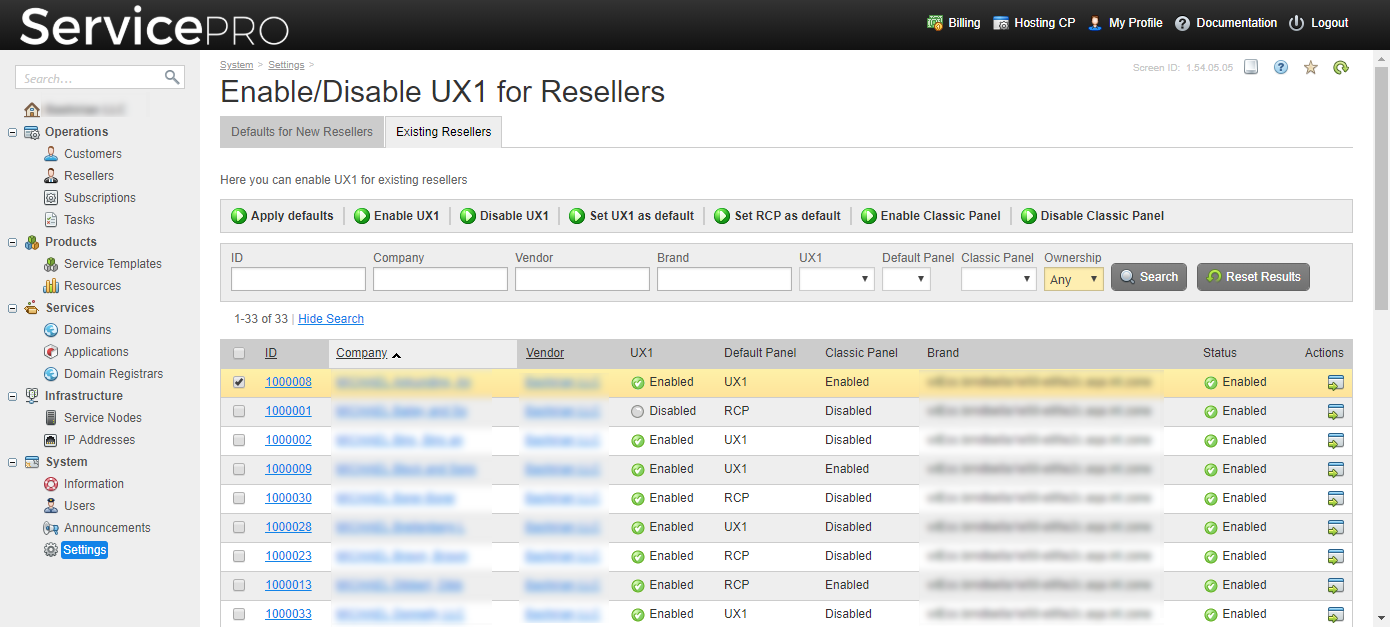Click the Apply defaults toolbar button

(283, 216)
